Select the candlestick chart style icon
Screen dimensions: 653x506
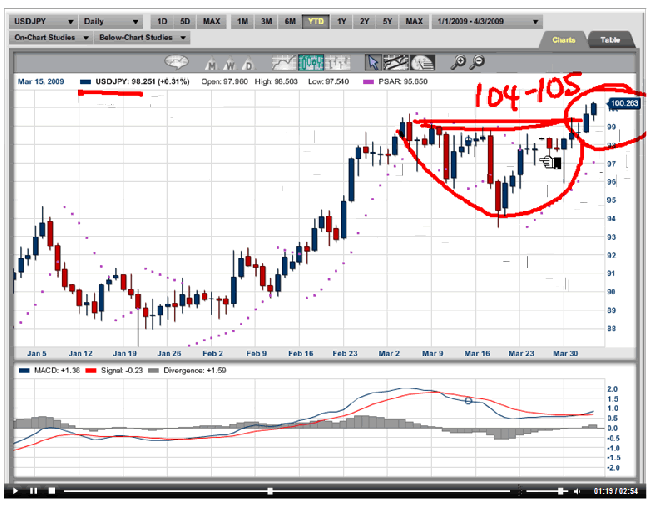(x=310, y=62)
